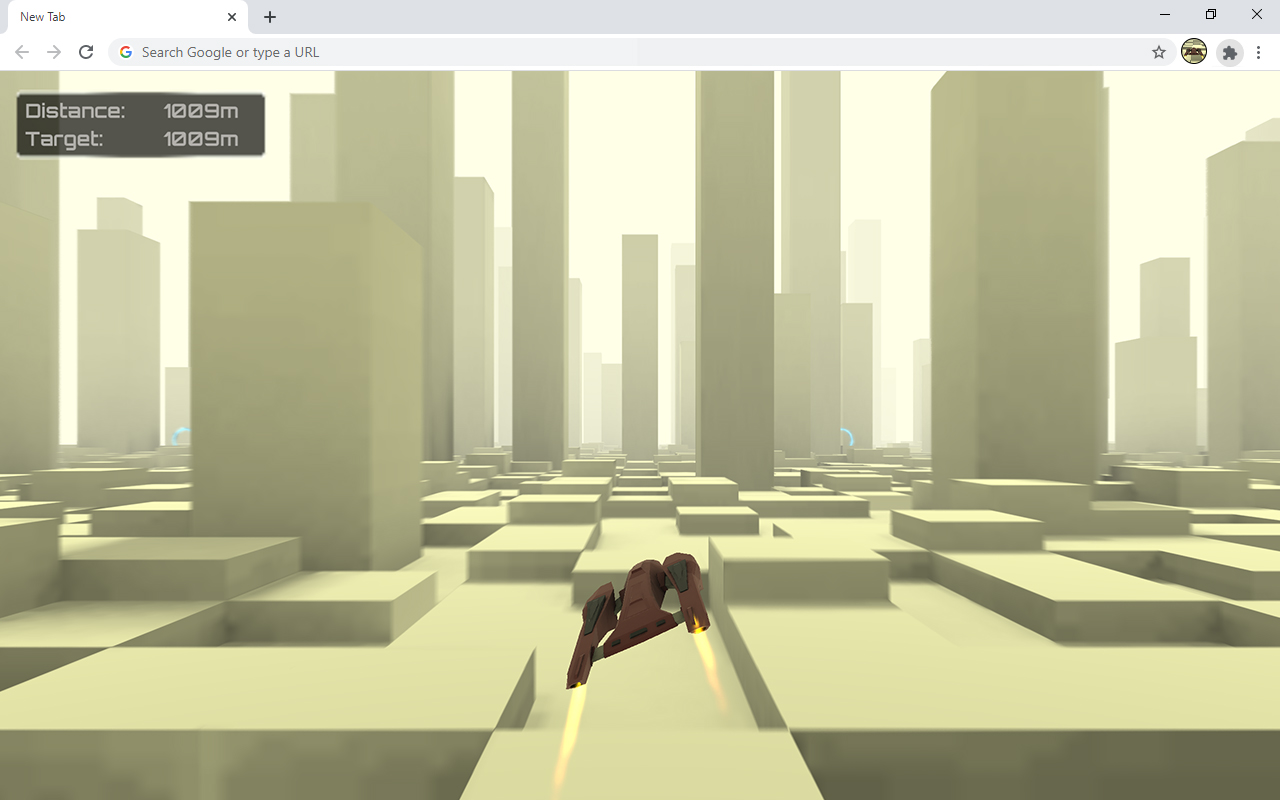Select the New Tab tab
The width and height of the screenshot is (1280, 800).
(x=126, y=17)
